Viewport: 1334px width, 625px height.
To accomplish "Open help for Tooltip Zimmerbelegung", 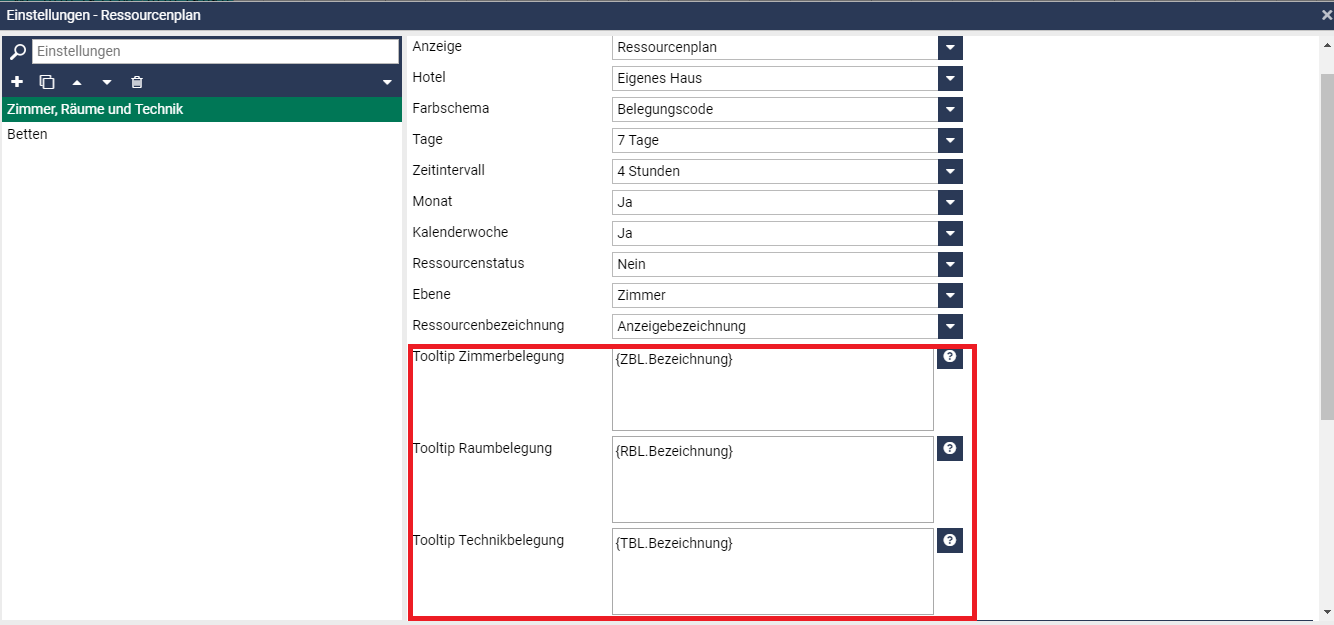I will [x=949, y=357].
